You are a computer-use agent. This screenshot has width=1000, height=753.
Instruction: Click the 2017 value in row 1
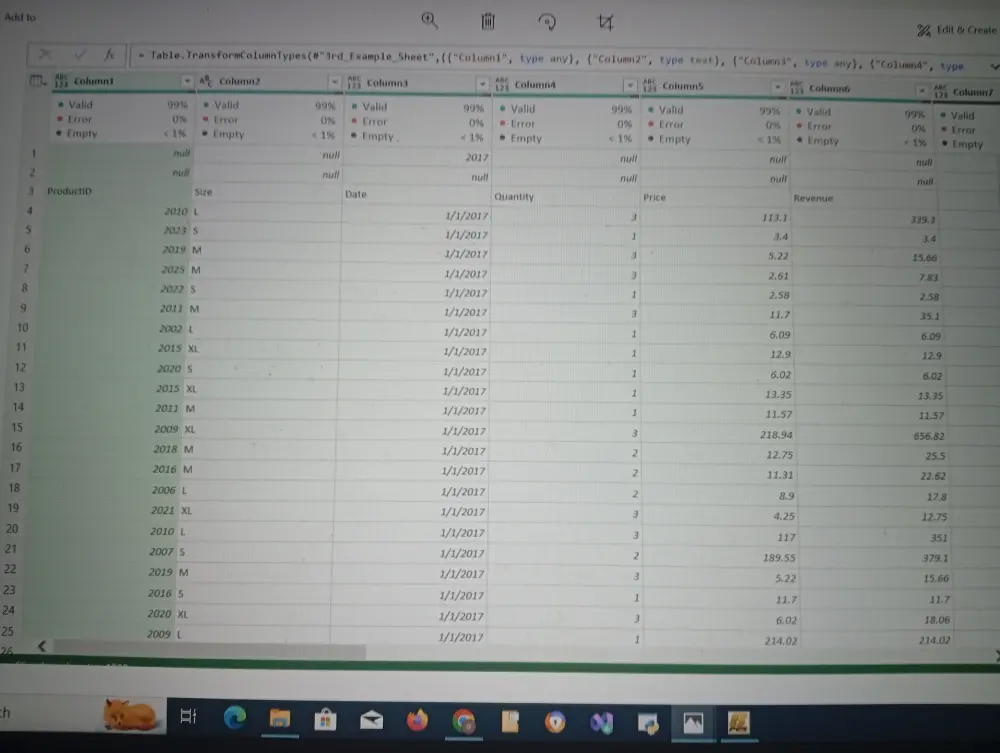click(476, 157)
